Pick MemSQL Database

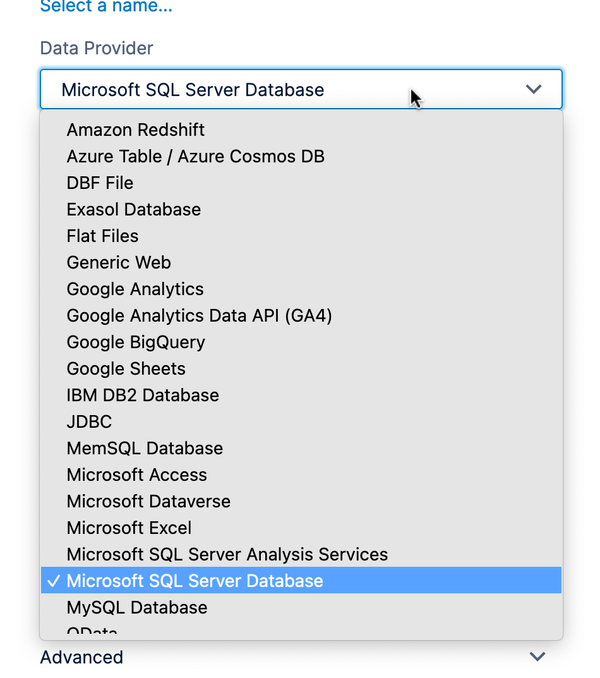click(301, 448)
